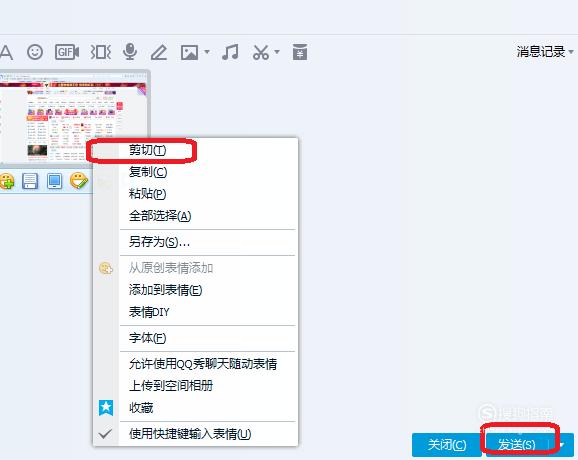Screen dimensions: 578x460
Task: Click the add-to-emoticons smiley plus icon
Action: coord(7,181)
